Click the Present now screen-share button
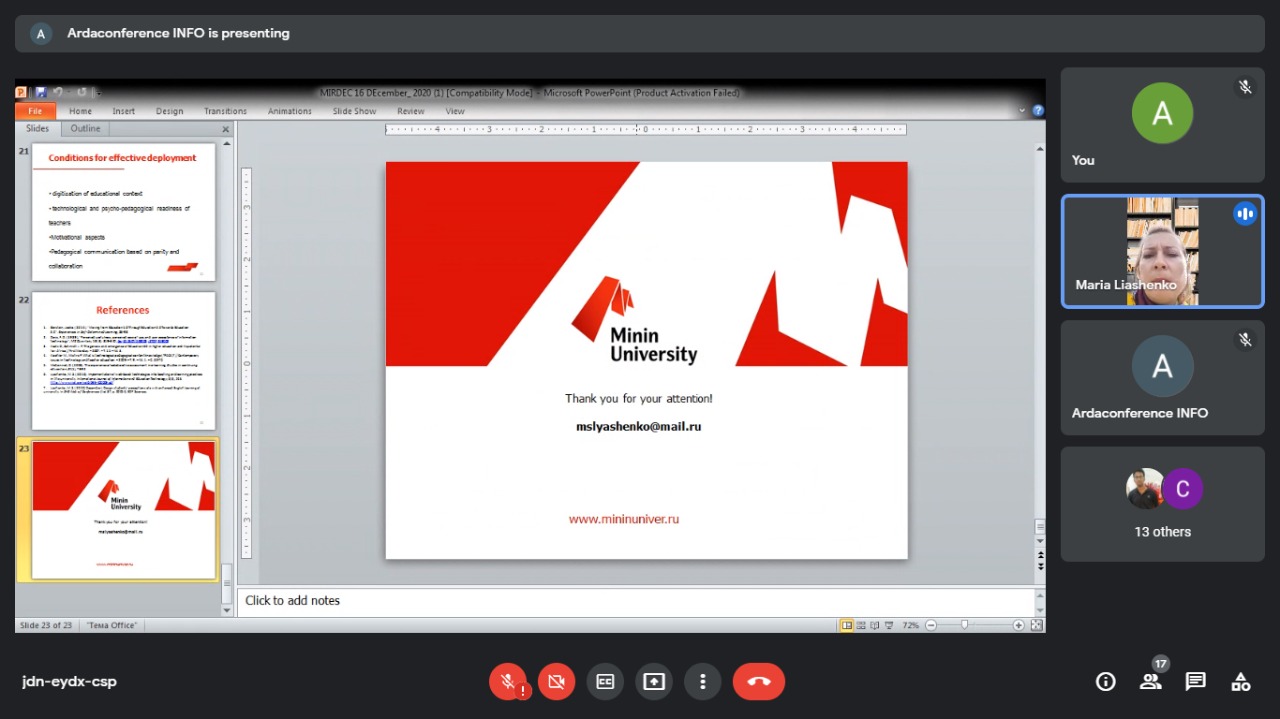 point(654,681)
